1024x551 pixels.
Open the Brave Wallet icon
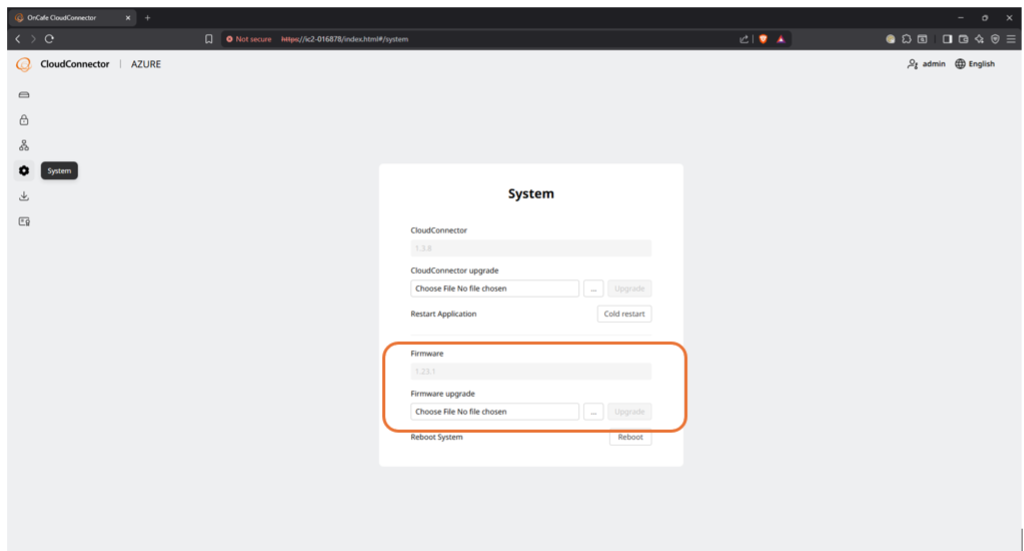[x=963, y=39]
